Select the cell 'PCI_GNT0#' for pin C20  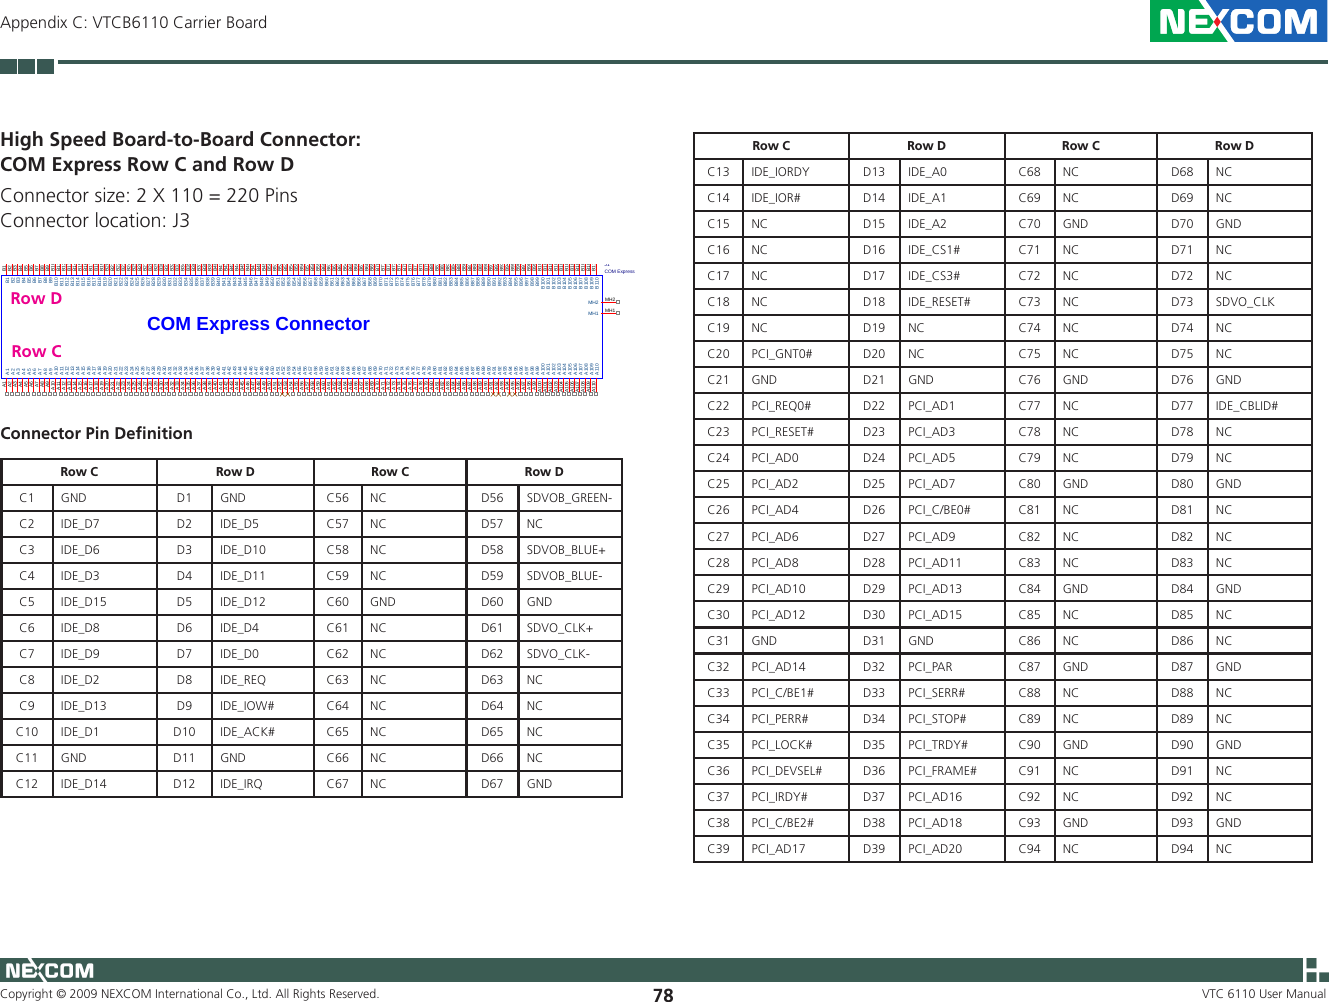tap(795, 354)
